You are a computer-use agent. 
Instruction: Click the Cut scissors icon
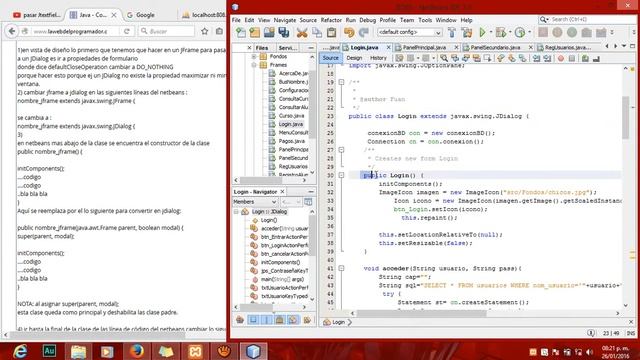click(302, 32)
